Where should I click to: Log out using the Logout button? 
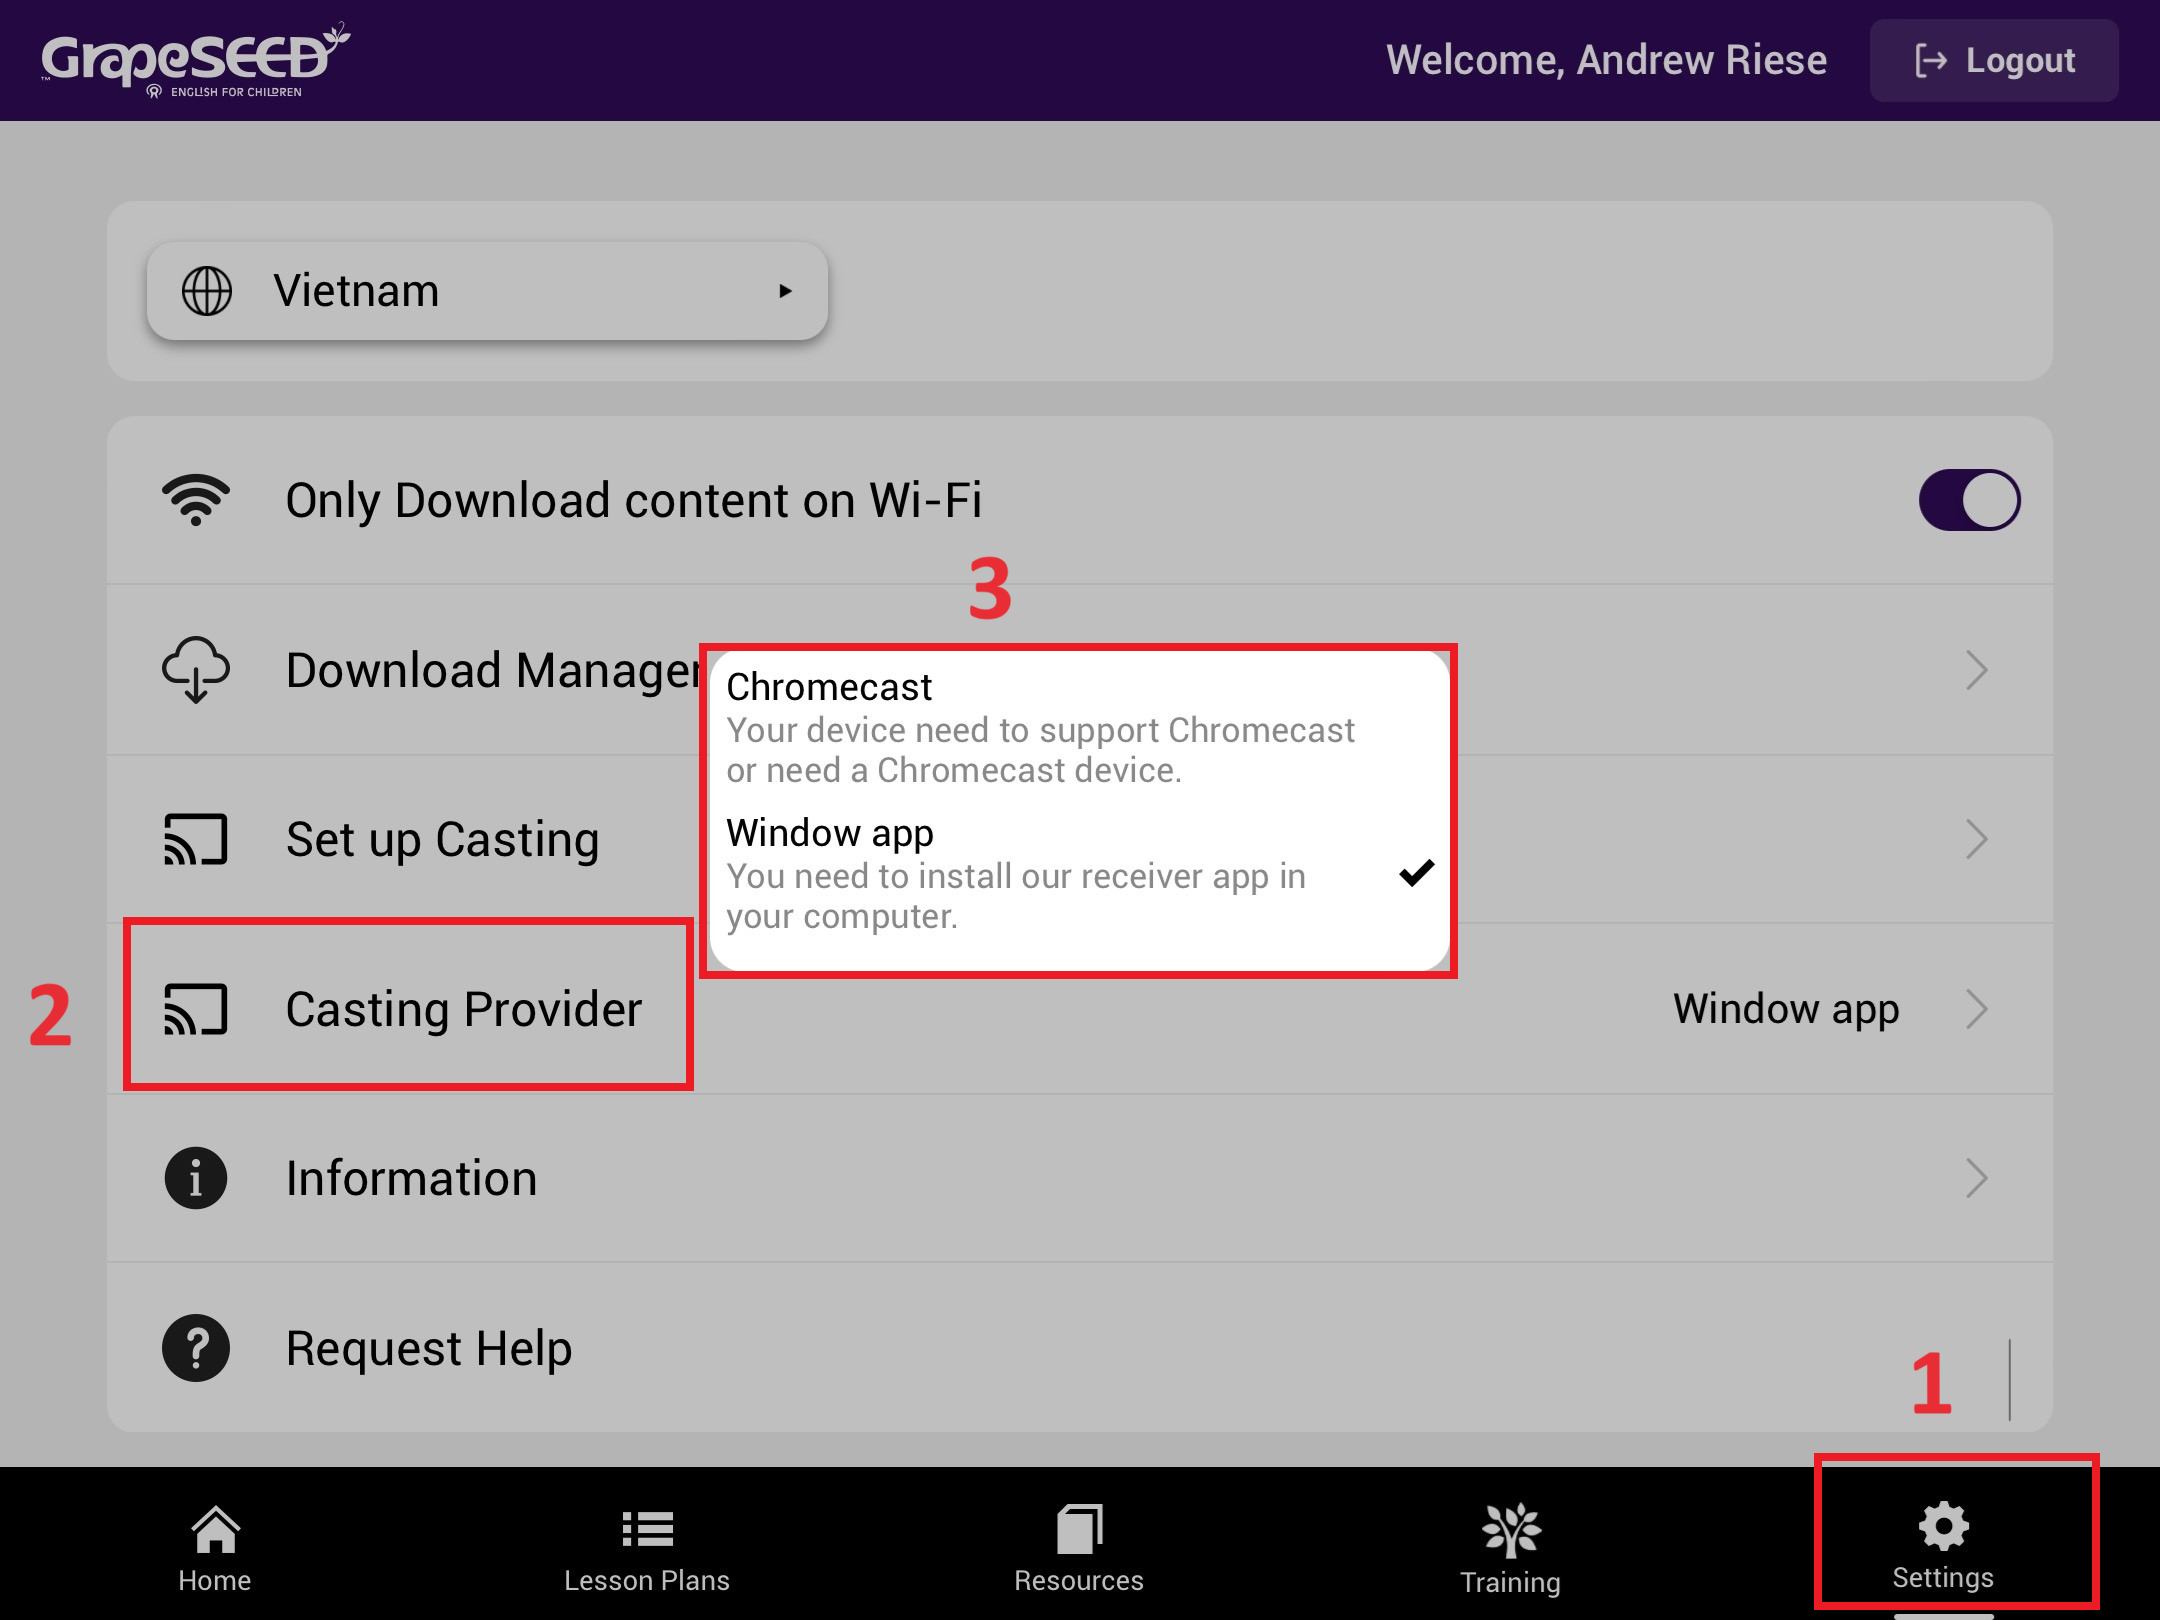[1994, 60]
